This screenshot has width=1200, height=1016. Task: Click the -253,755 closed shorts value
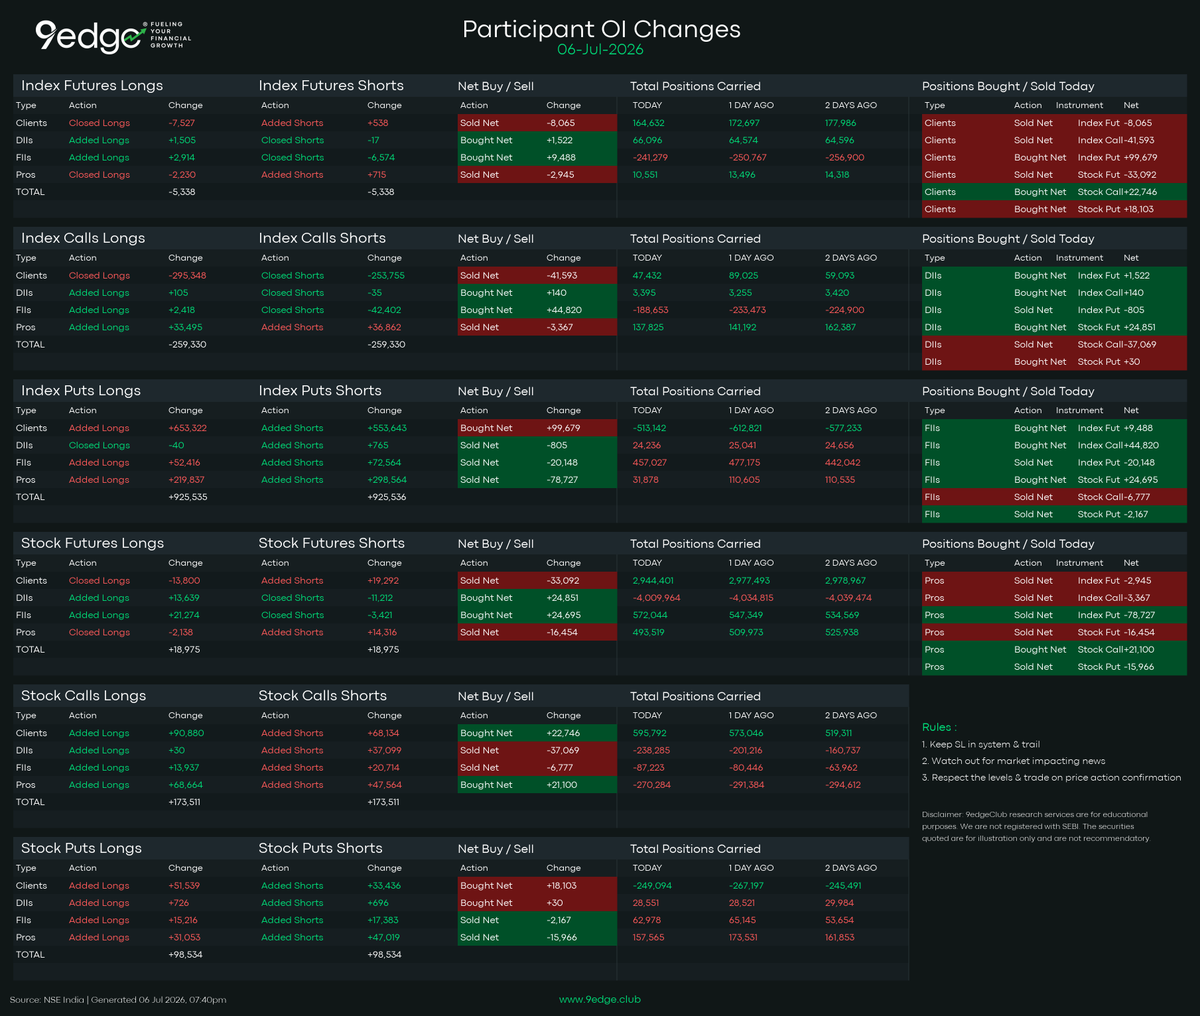[386, 276]
